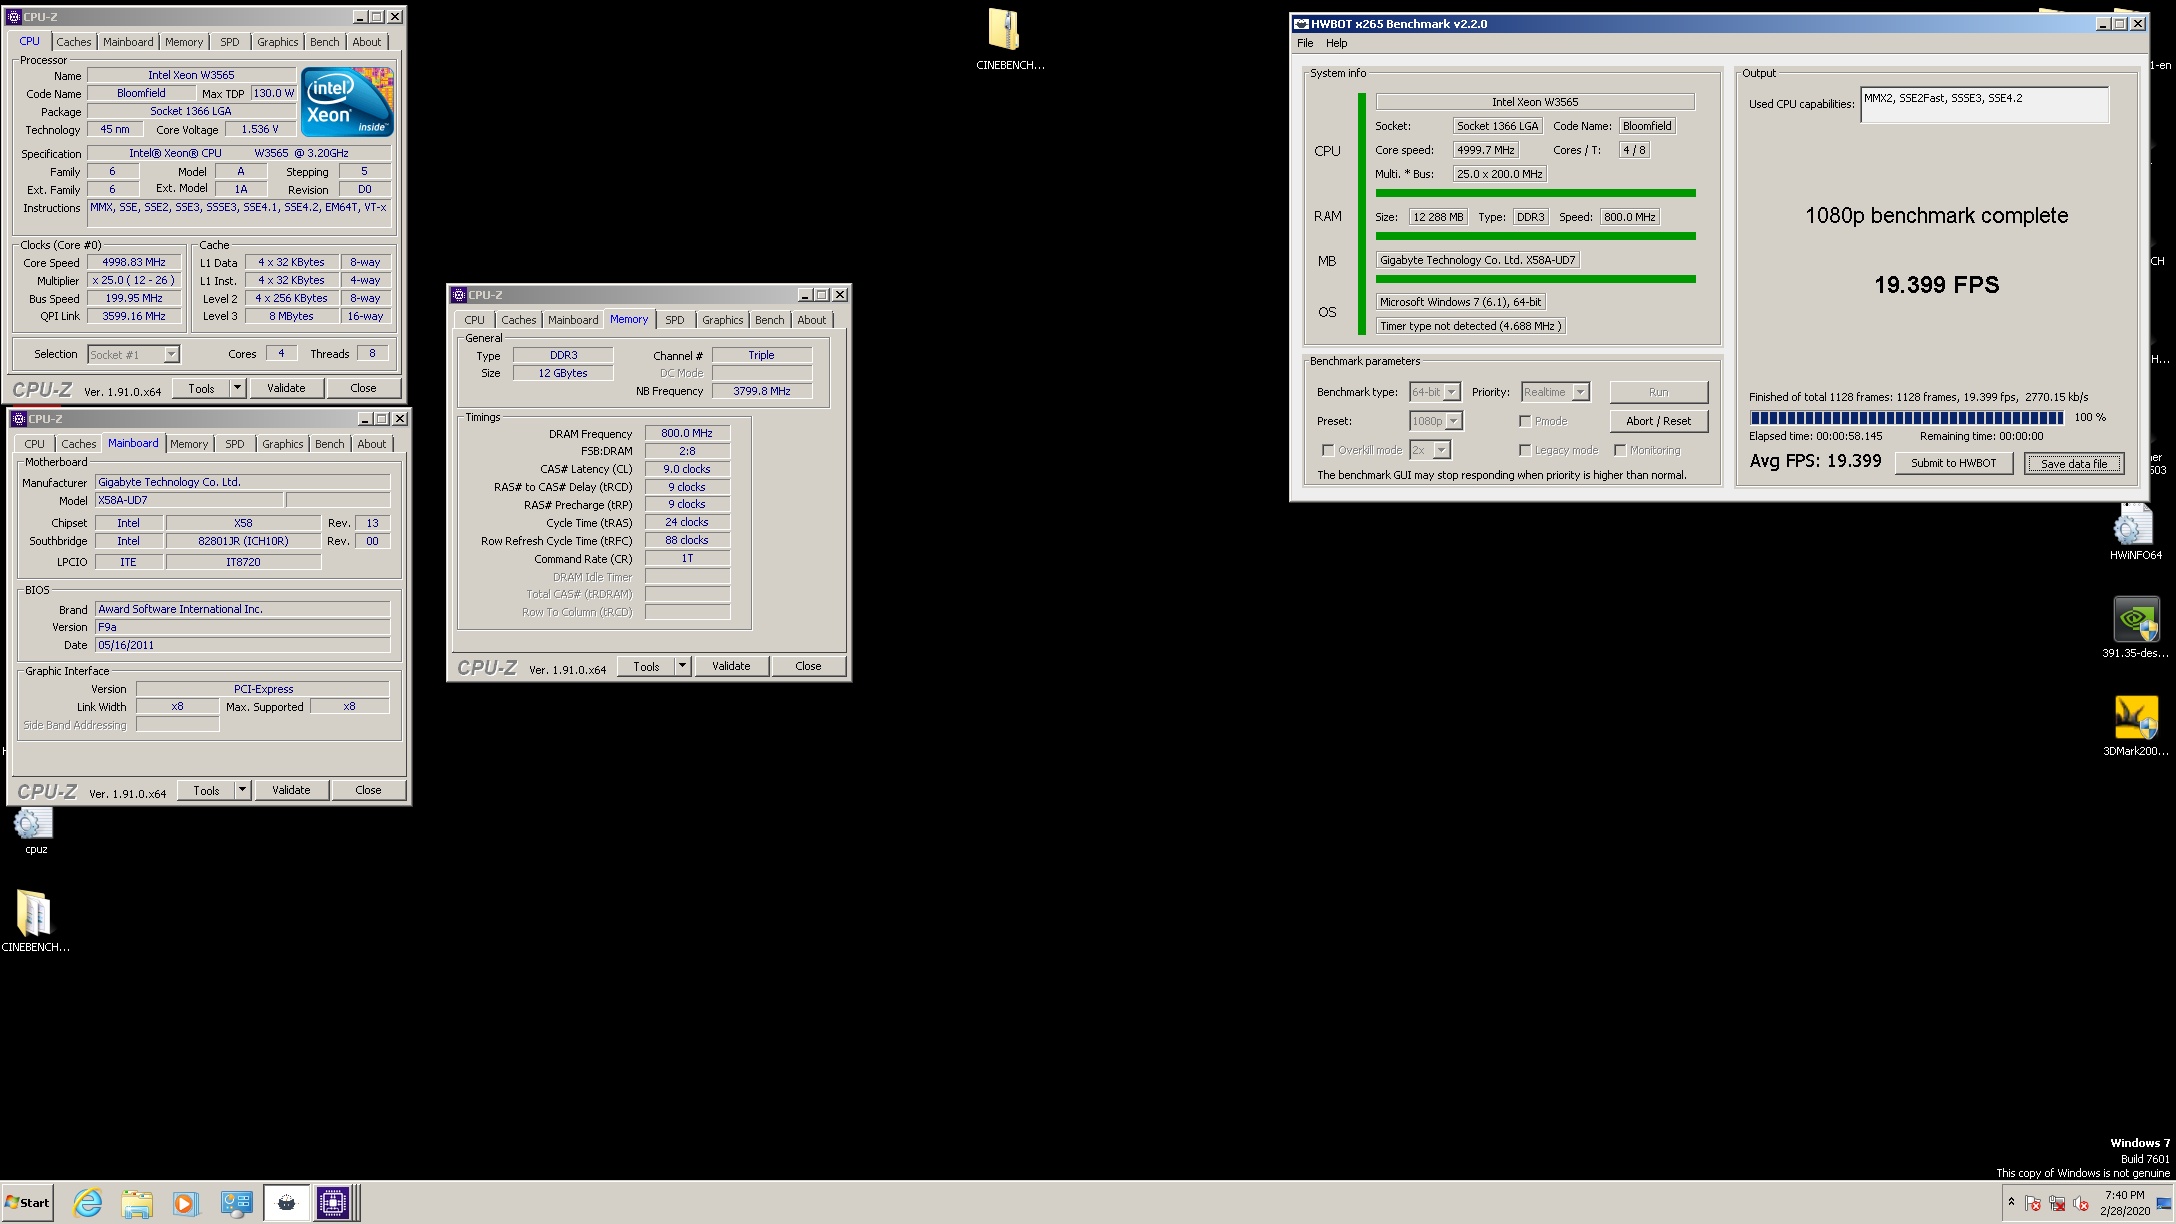Viewport: 2176px width, 1224px height.
Task: Open the cpuz desktop shortcut
Action: point(33,824)
